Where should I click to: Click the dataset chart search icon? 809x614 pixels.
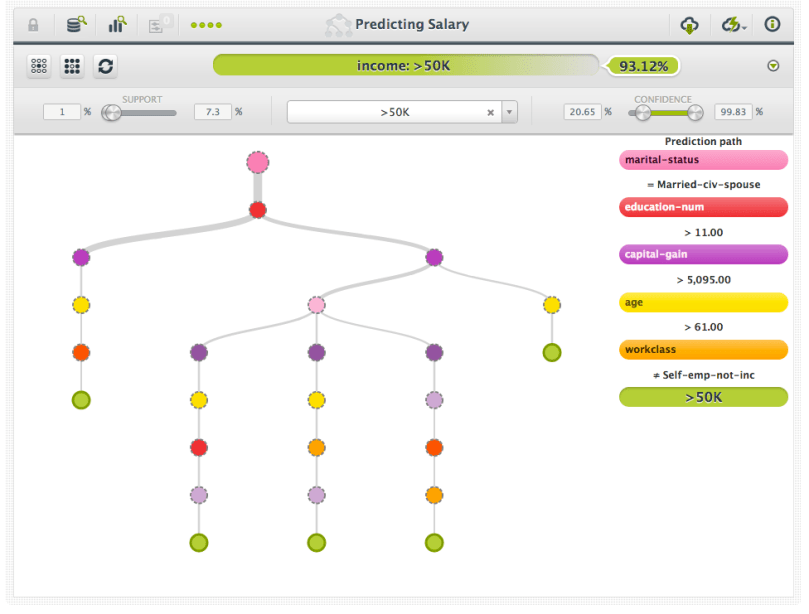click(x=117, y=24)
